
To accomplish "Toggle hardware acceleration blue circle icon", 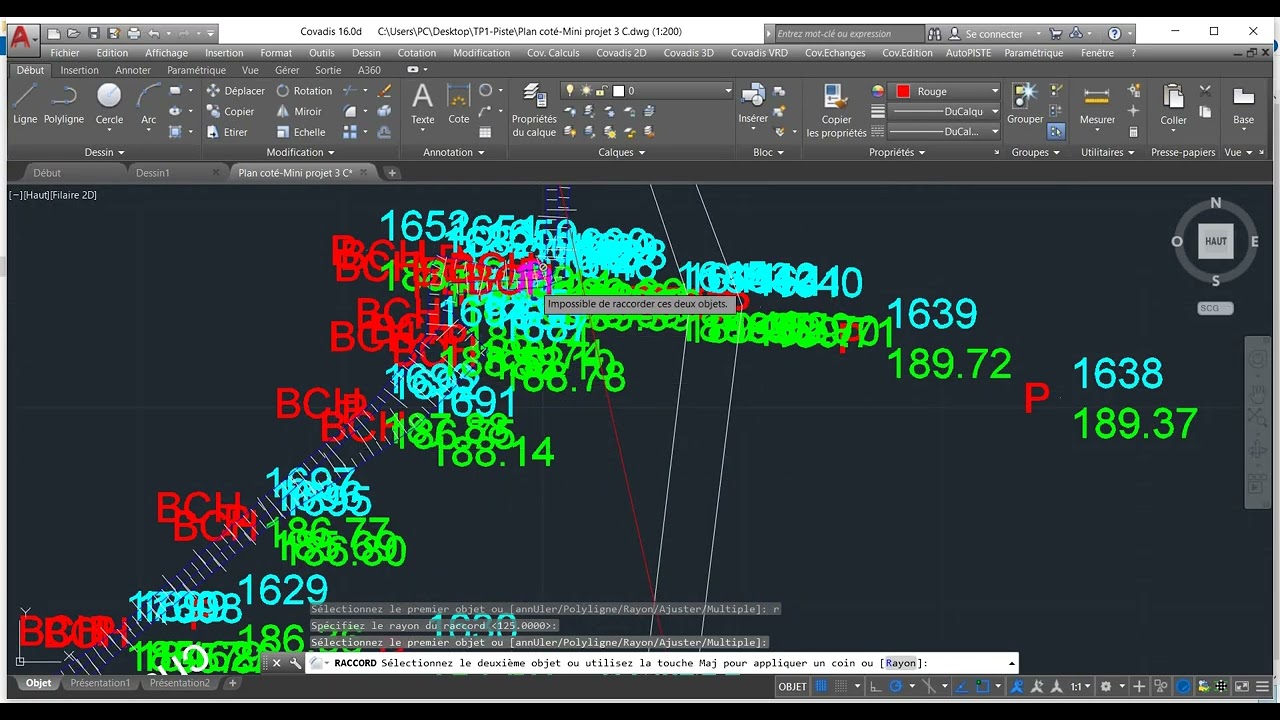I will [x=1183, y=686].
